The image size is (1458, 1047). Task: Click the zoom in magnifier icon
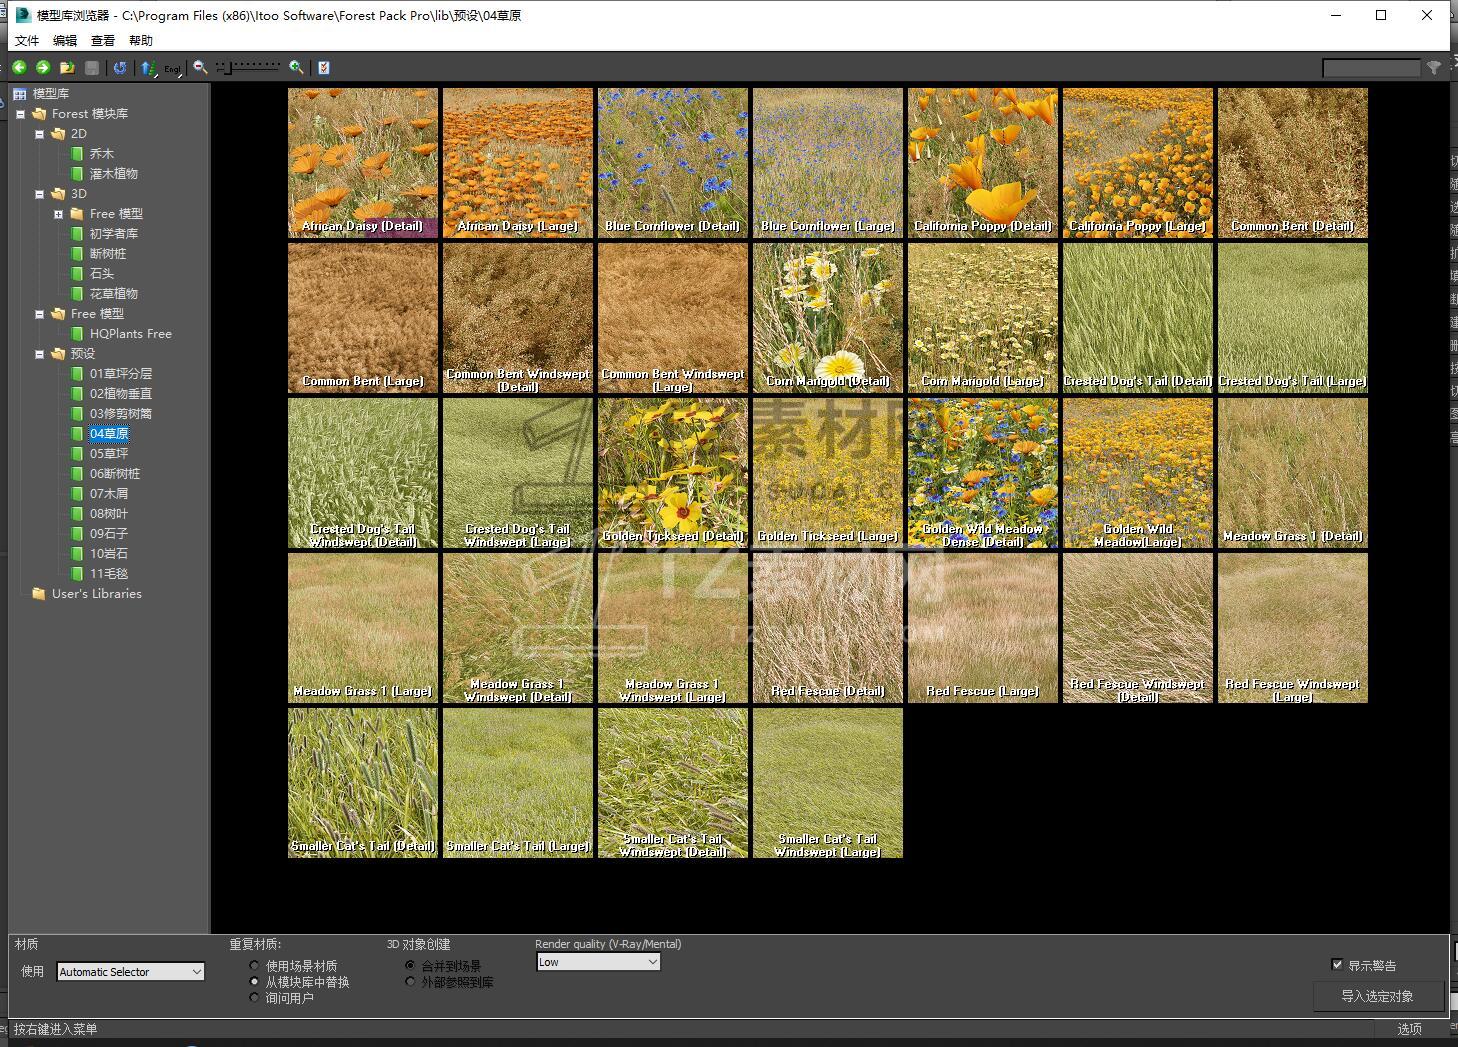296,67
